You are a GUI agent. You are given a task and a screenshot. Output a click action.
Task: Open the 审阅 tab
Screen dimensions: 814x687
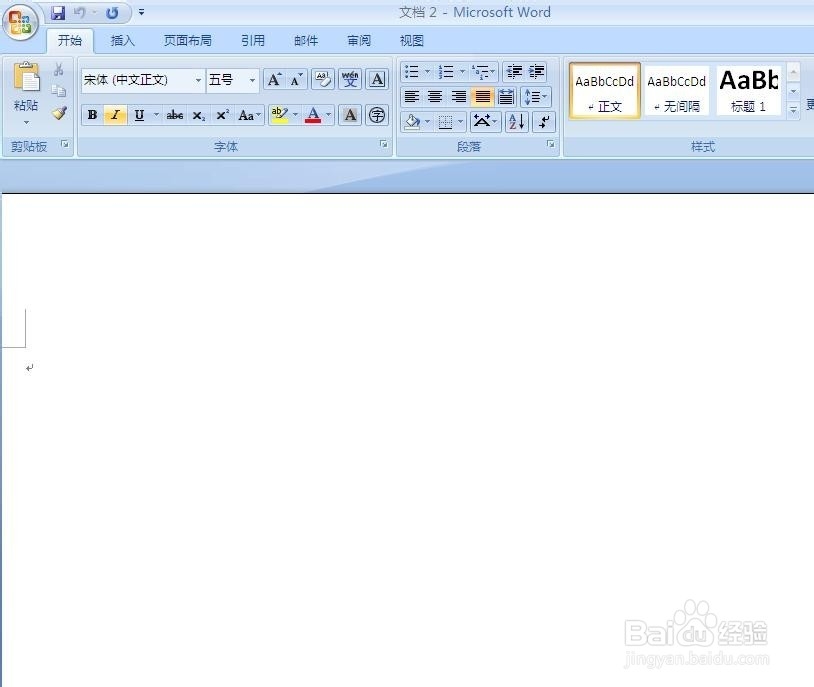[x=359, y=41]
